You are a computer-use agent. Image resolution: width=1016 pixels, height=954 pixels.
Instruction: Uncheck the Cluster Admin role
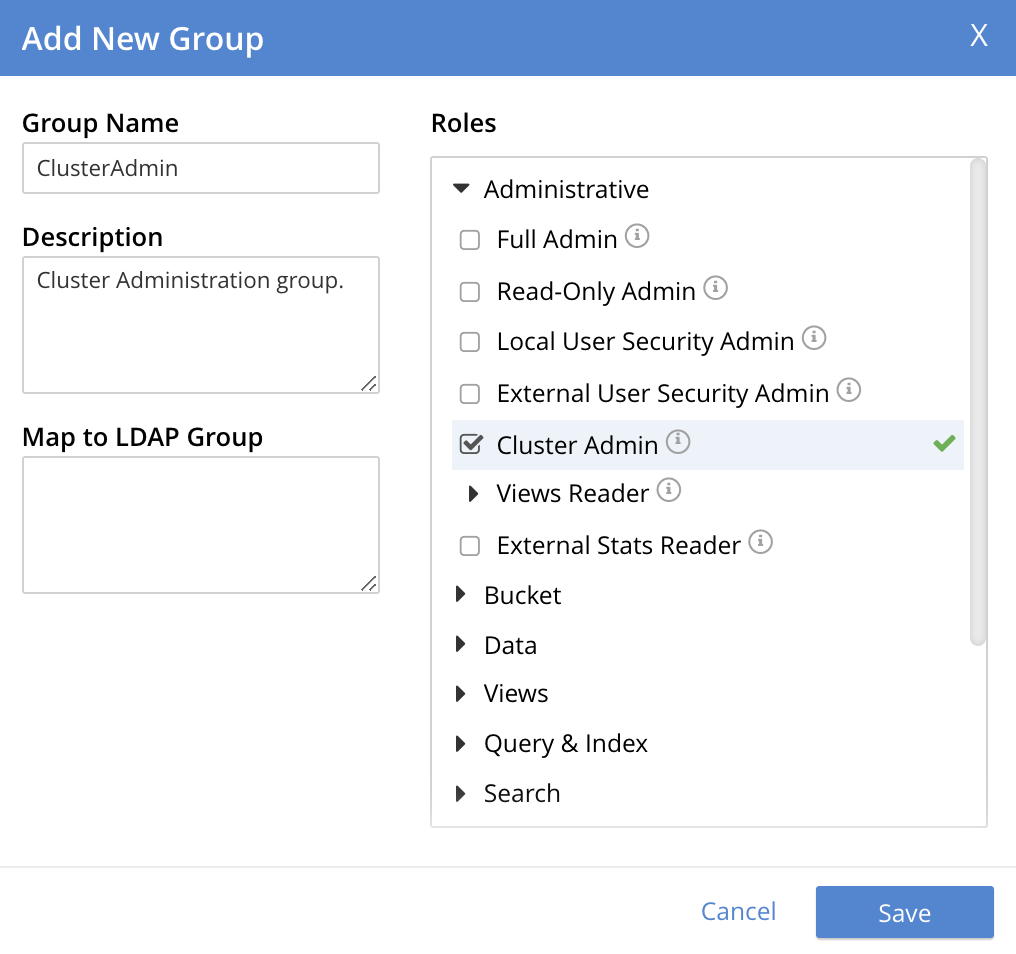pos(469,444)
